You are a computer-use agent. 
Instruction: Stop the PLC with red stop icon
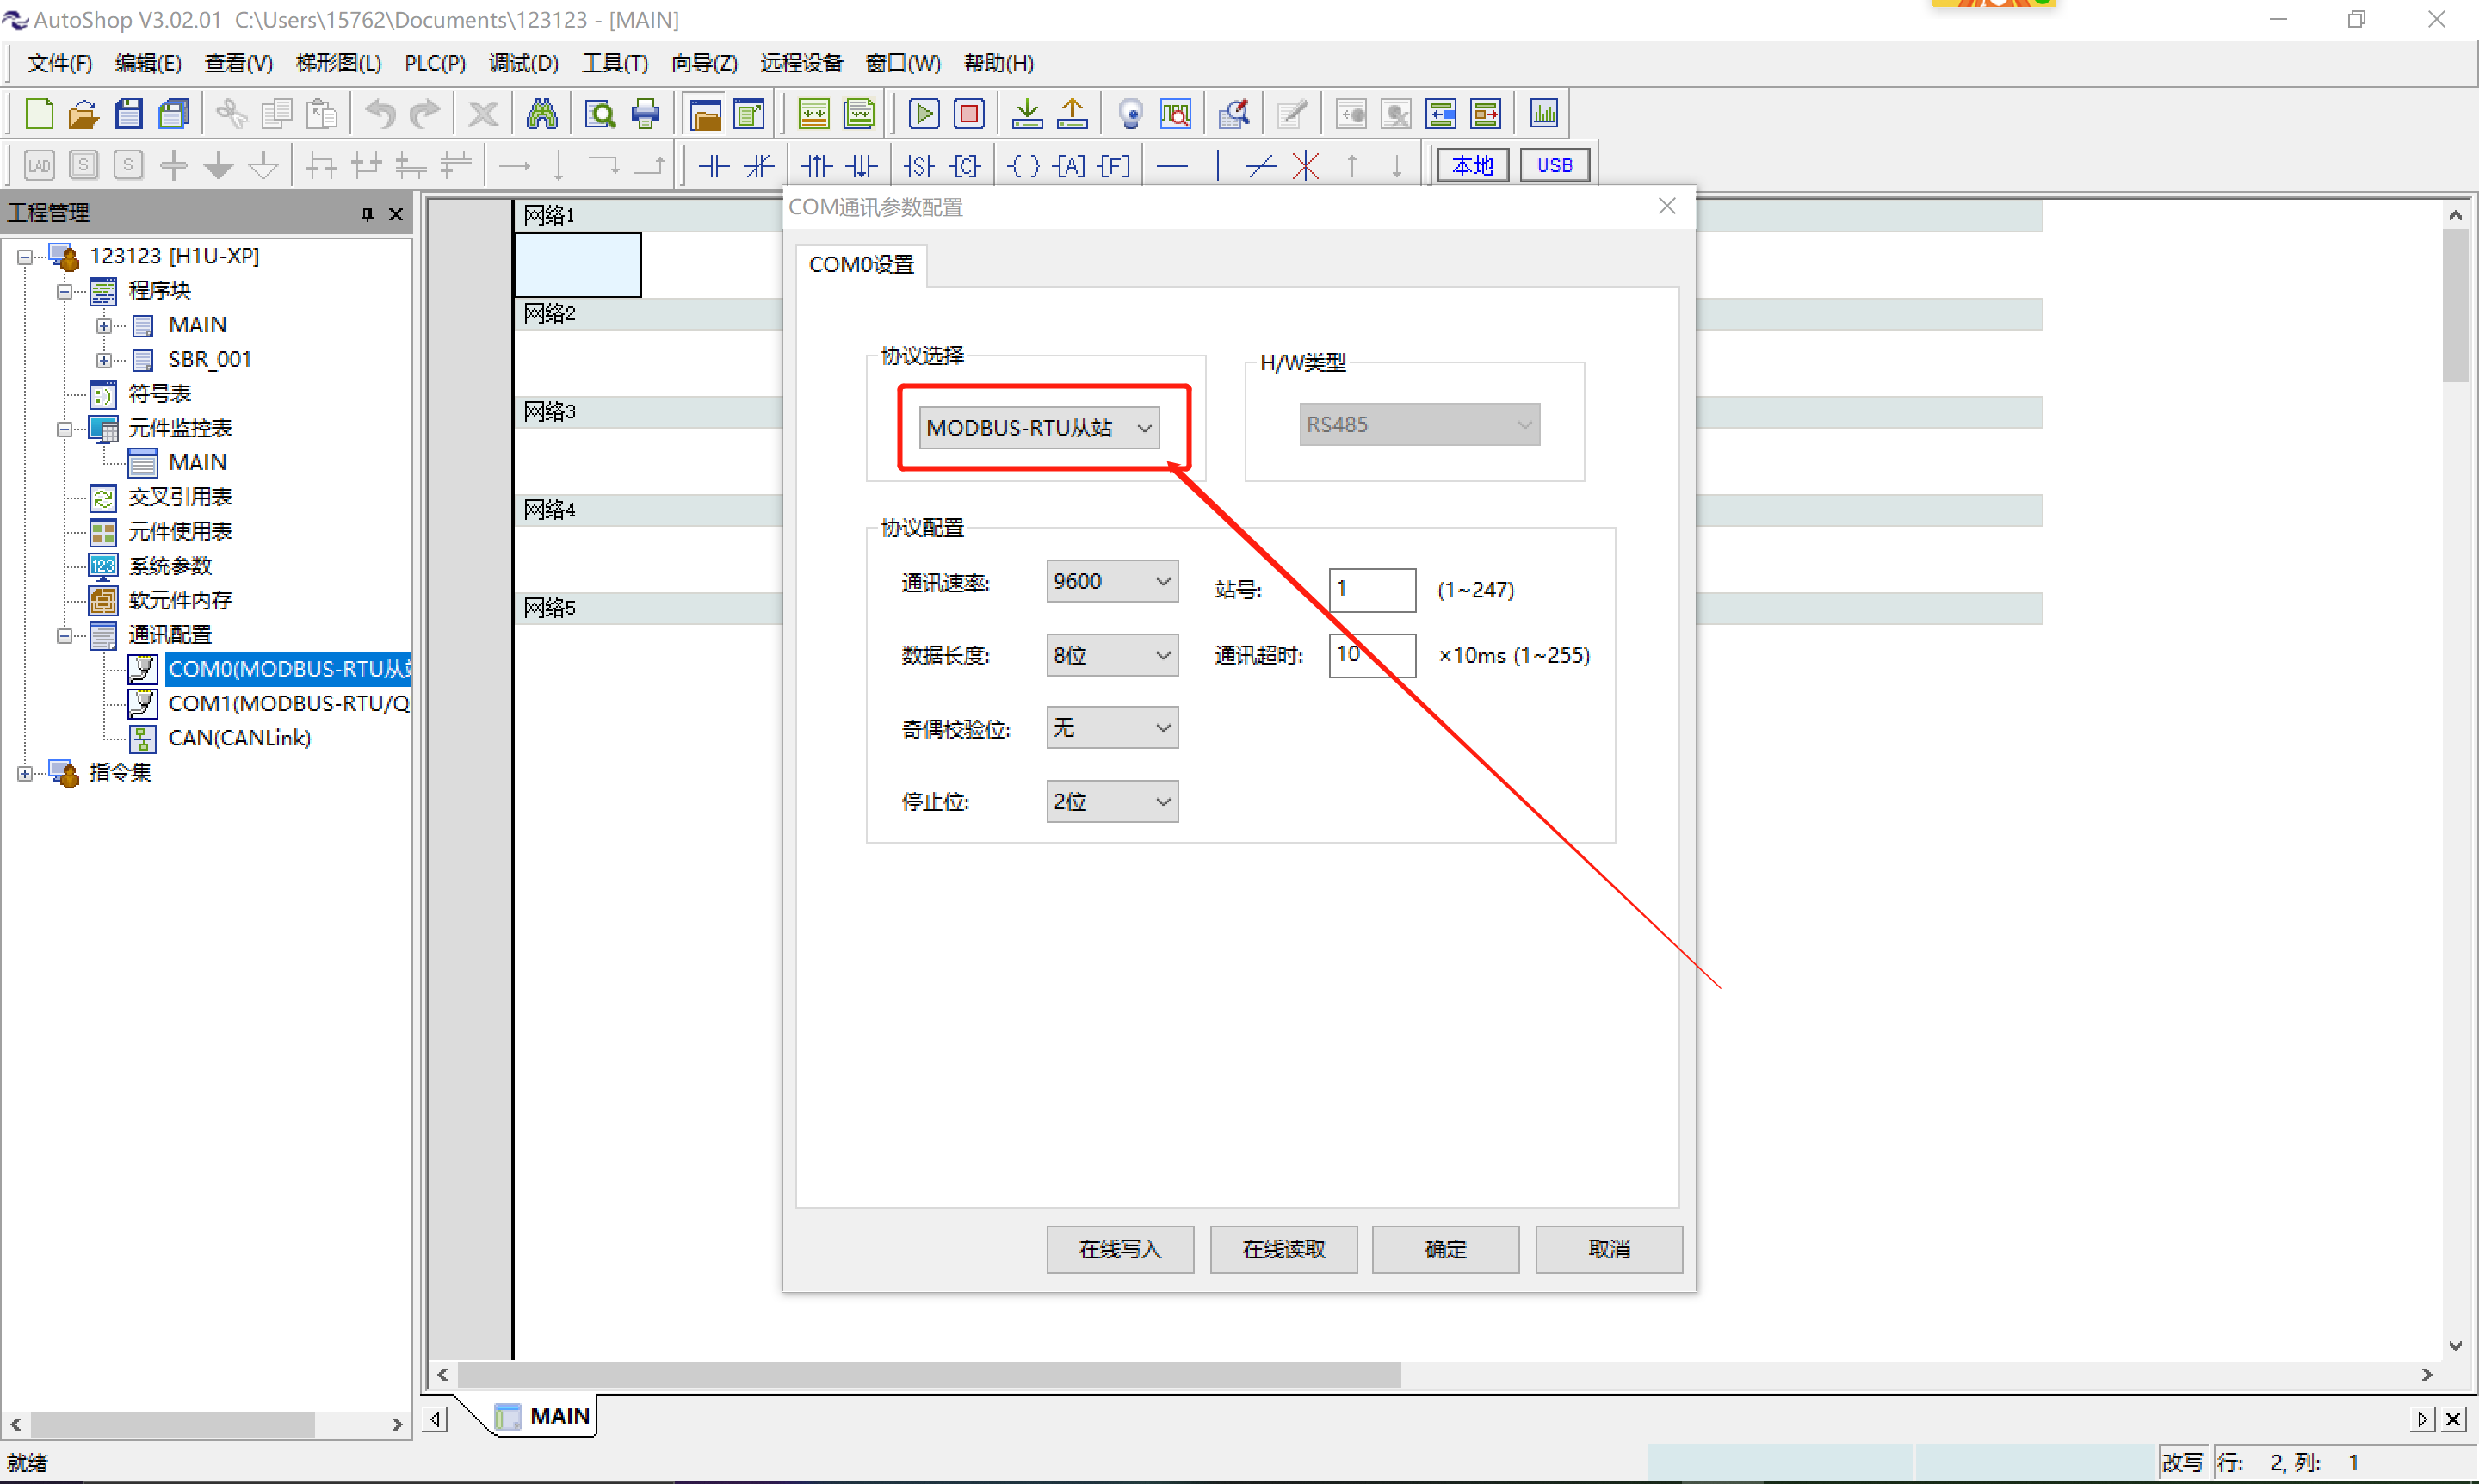tap(969, 114)
